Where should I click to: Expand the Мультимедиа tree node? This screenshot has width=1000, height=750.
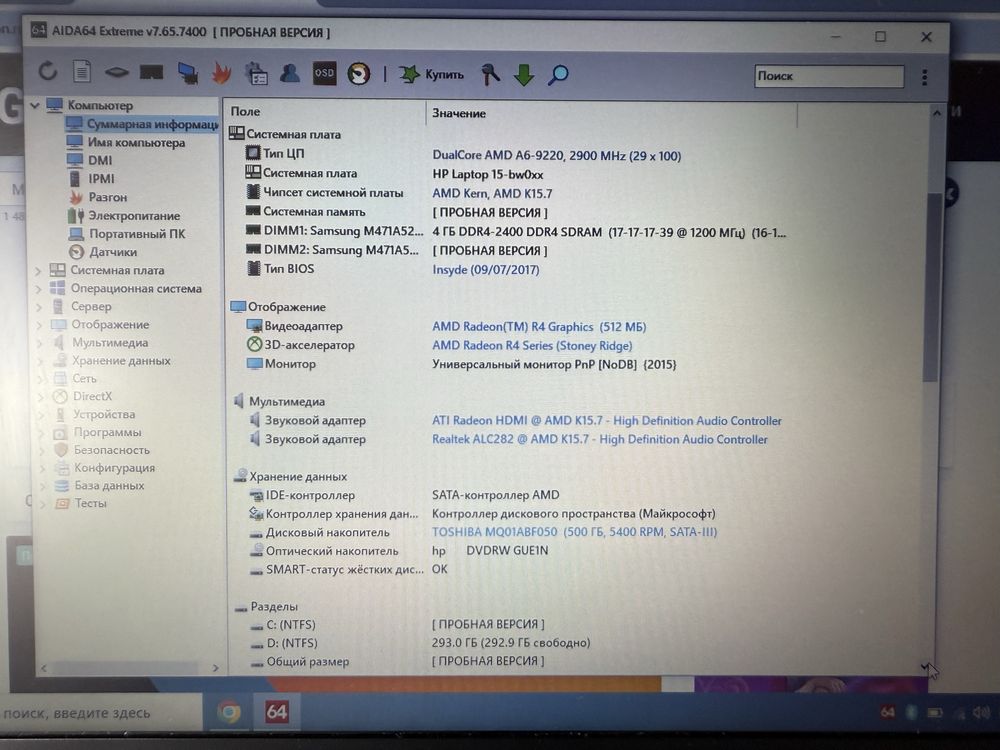coord(41,343)
